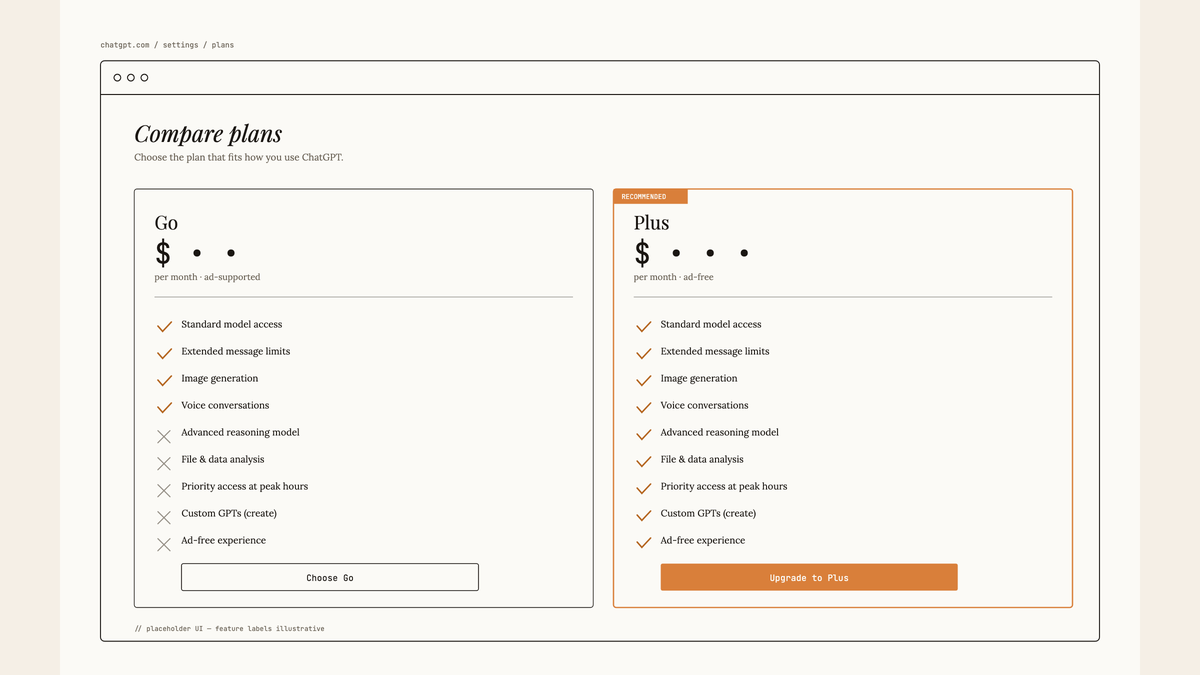Click checkmark beside Go's Standard model access
Viewport: 1200px width, 675px height.
pyautogui.click(x=164, y=326)
